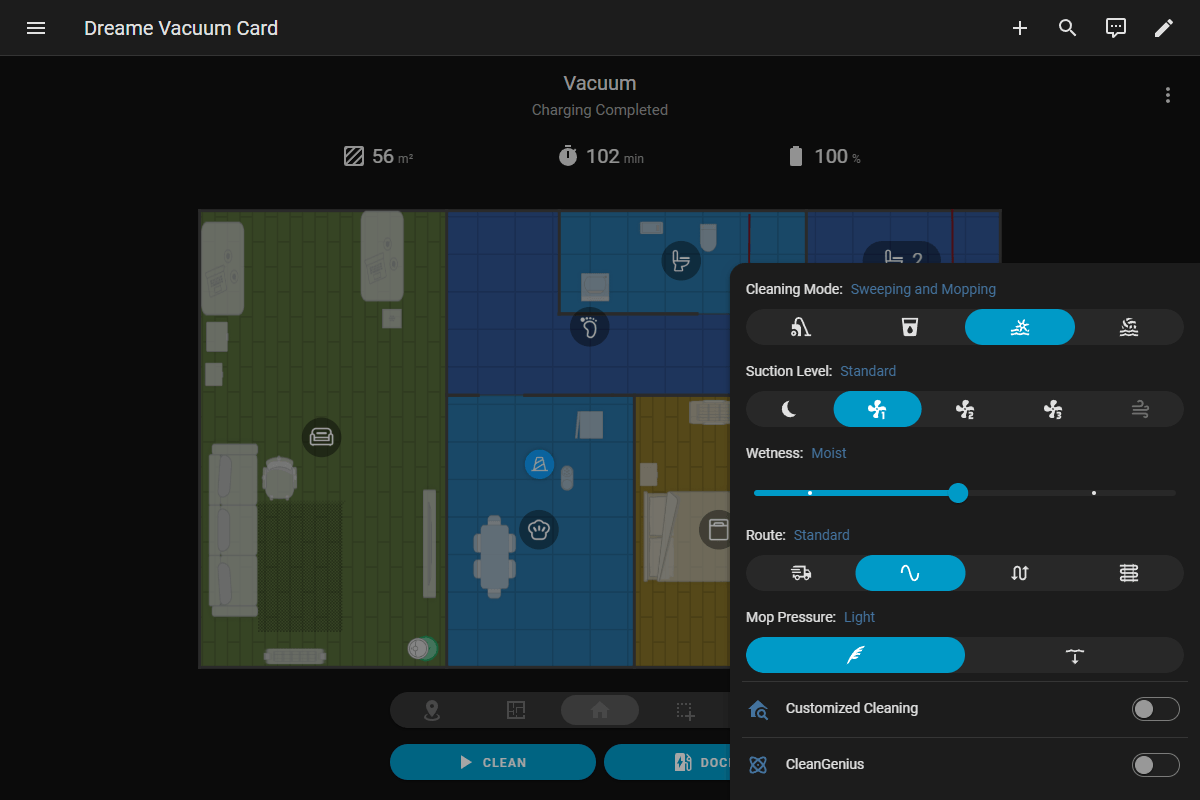Set suction to quiet moon level
This screenshot has width=1200, height=800.
[790, 409]
